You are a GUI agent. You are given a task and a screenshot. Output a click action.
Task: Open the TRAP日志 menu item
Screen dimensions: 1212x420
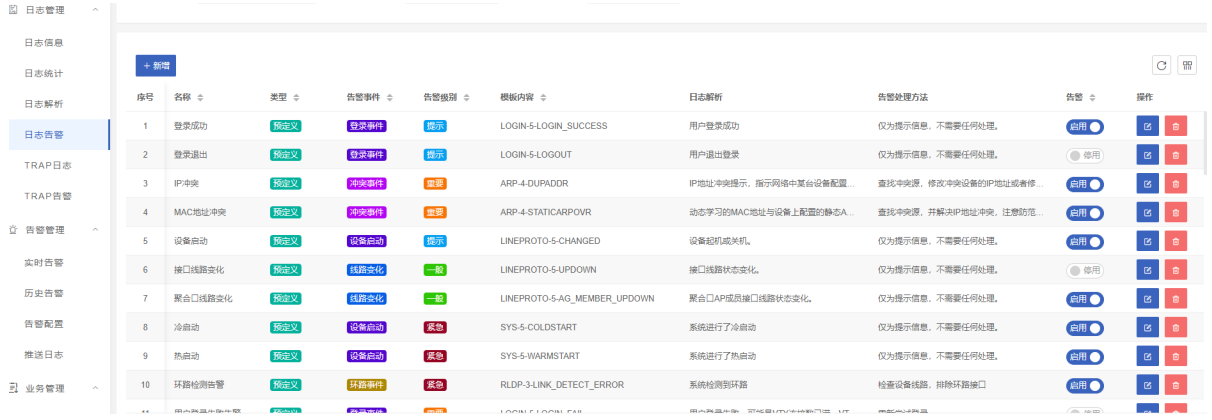pyautogui.click(x=47, y=165)
